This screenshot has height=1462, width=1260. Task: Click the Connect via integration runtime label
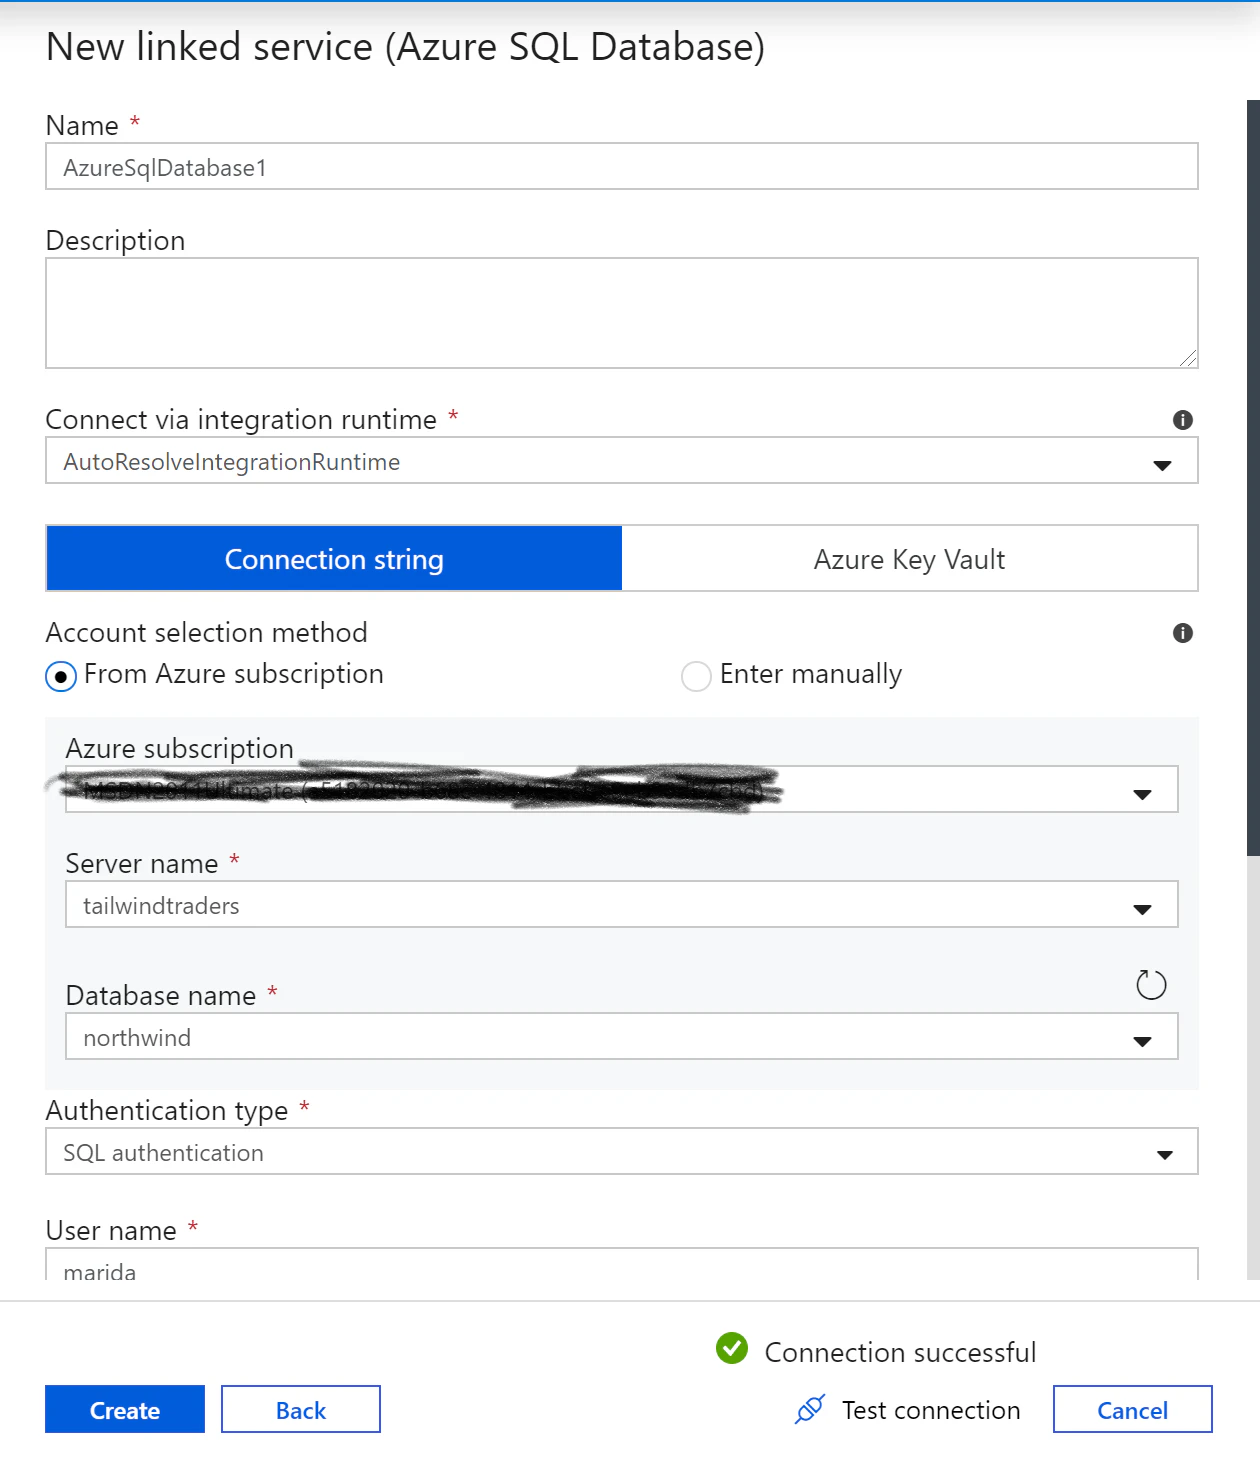click(x=241, y=420)
